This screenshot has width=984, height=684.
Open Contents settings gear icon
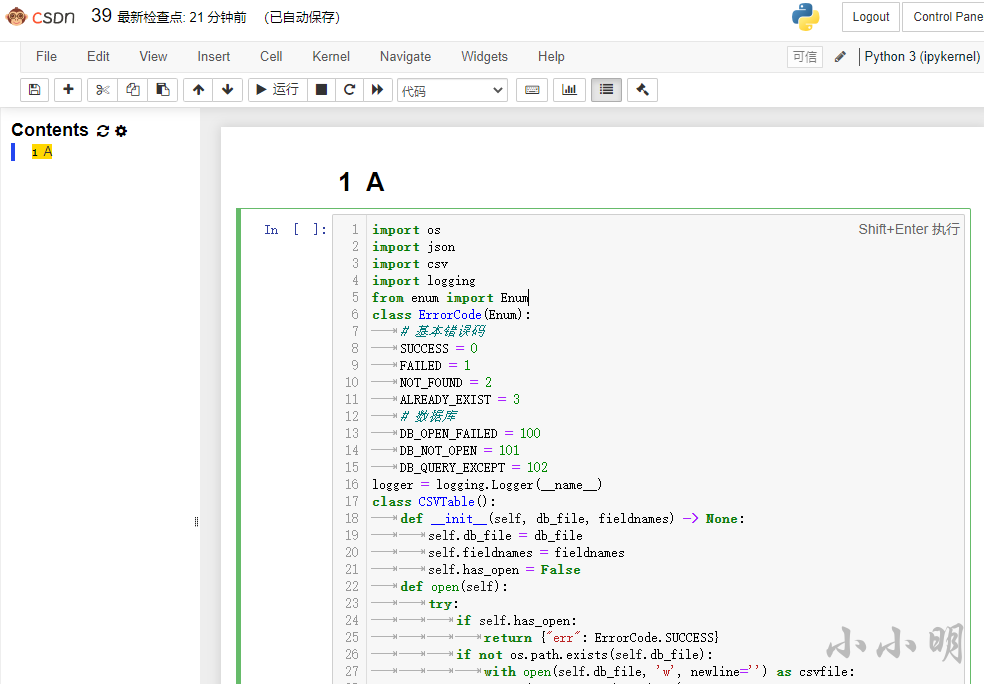pos(121,131)
